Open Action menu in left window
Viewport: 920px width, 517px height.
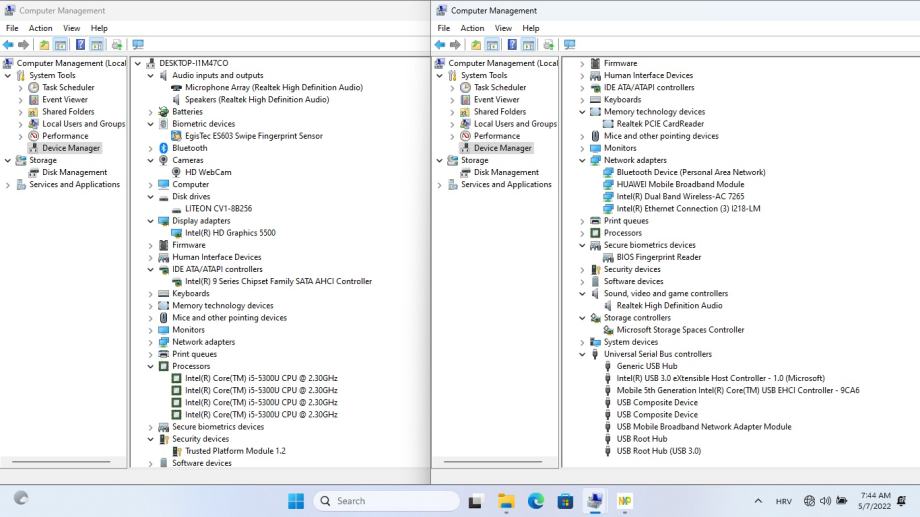(x=40, y=28)
